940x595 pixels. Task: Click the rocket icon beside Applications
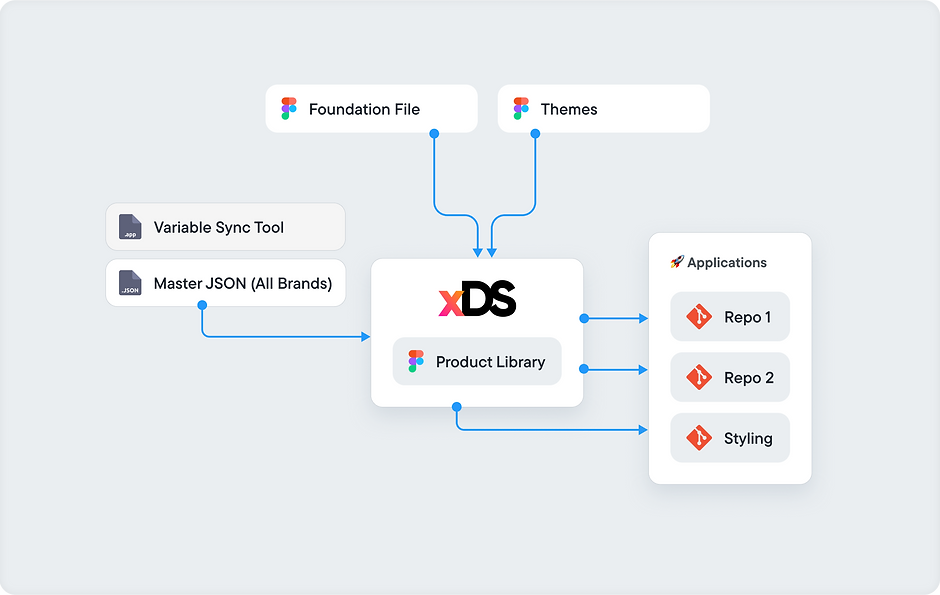(677, 262)
